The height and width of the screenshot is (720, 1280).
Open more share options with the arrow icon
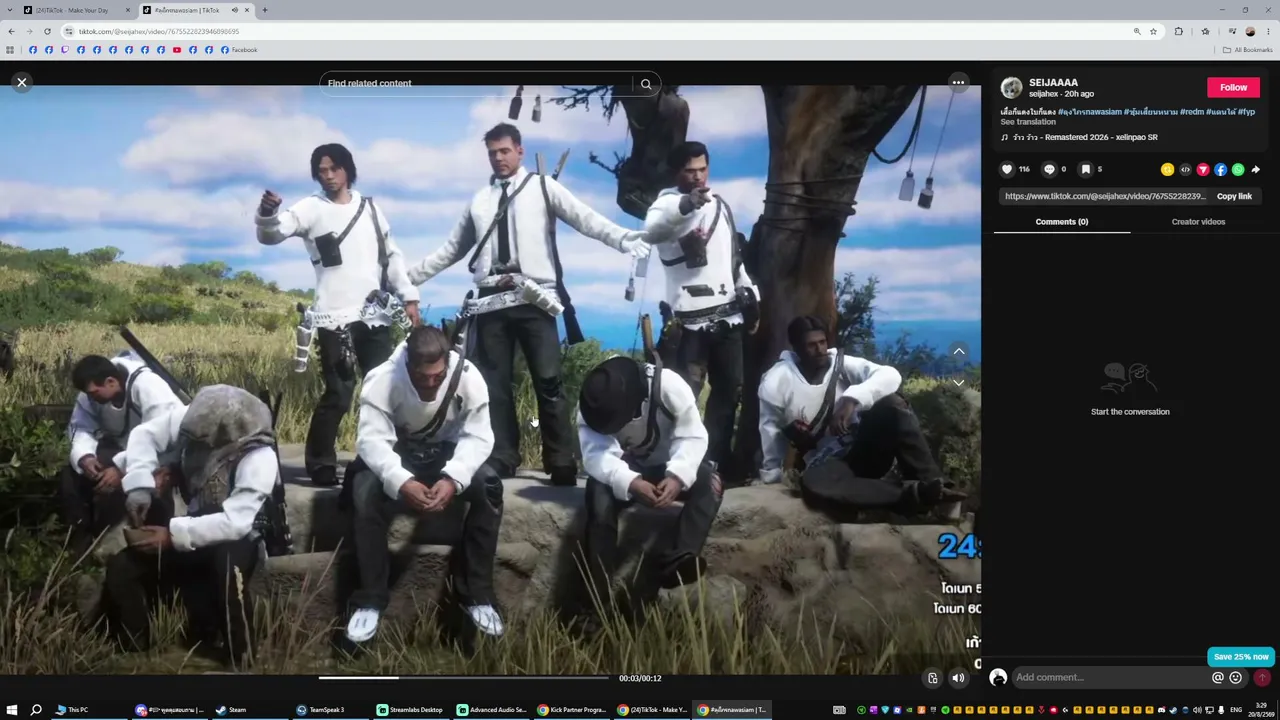1256,170
